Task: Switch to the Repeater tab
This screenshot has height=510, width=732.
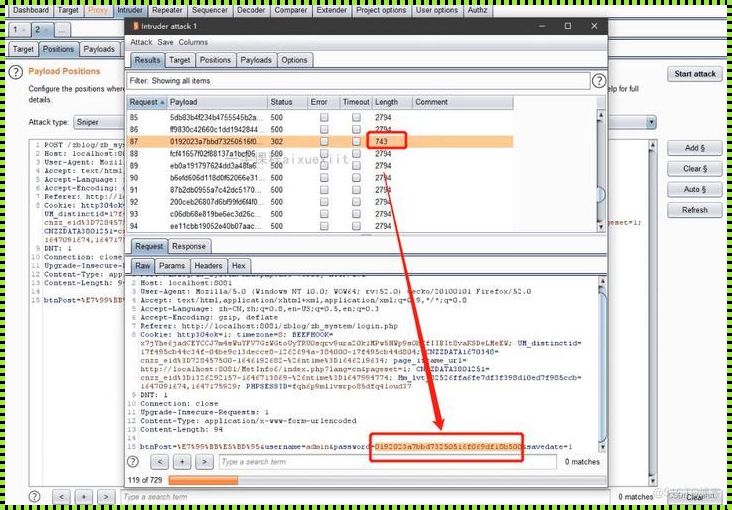Action: click(x=167, y=10)
